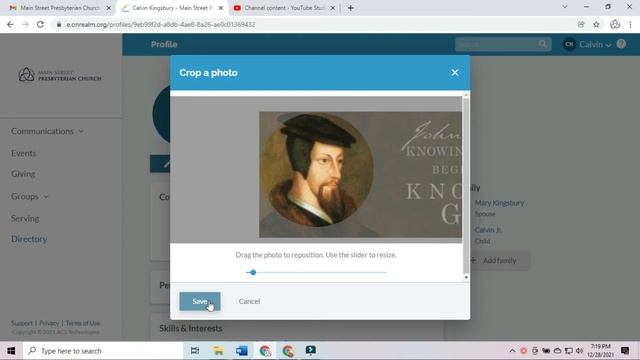This screenshot has height=360, width=640.
Task: Open a new browser tab
Action: tap(351, 8)
